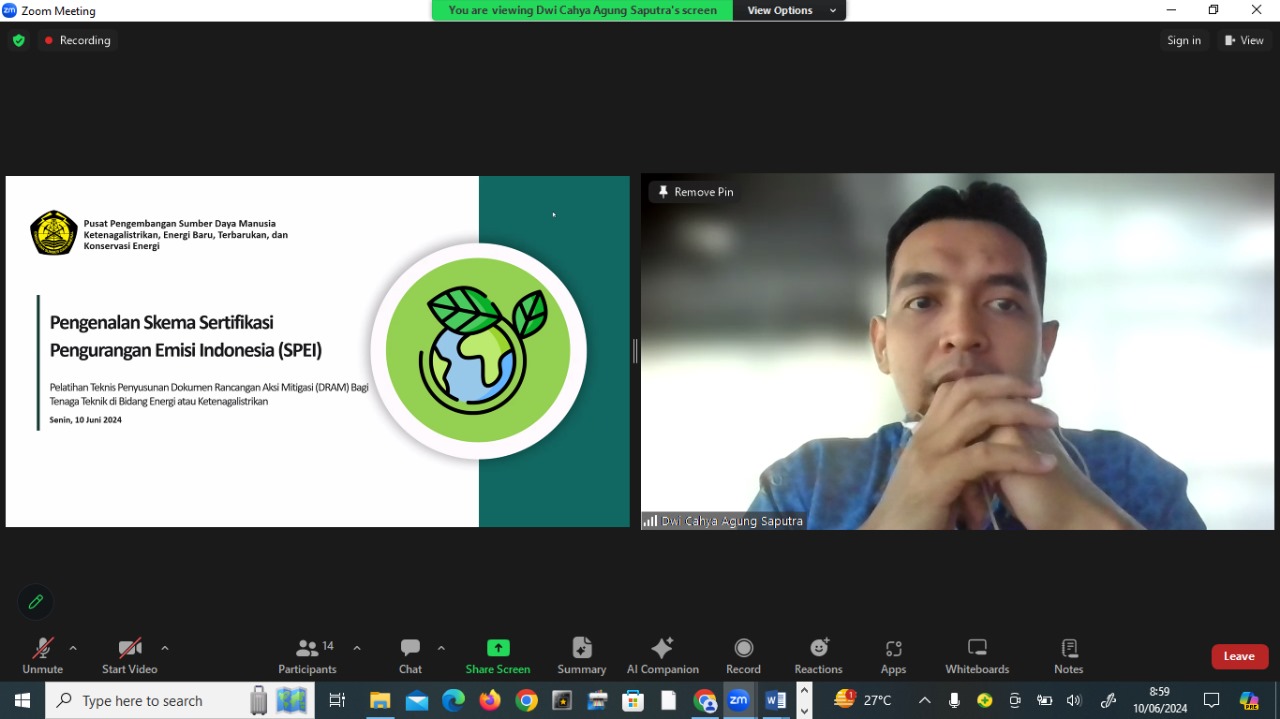Open the Participants panel

tap(308, 656)
